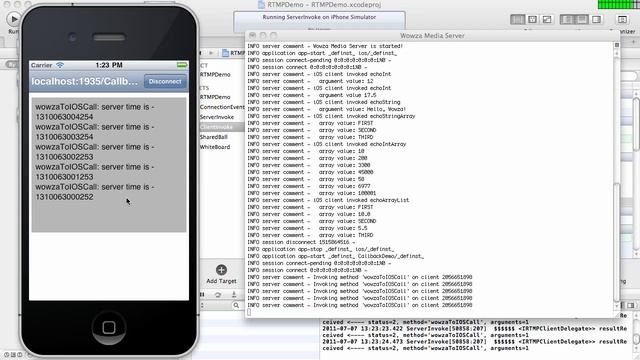
Task: Select RTMPDemo under the PROJECT section
Action: point(215,75)
